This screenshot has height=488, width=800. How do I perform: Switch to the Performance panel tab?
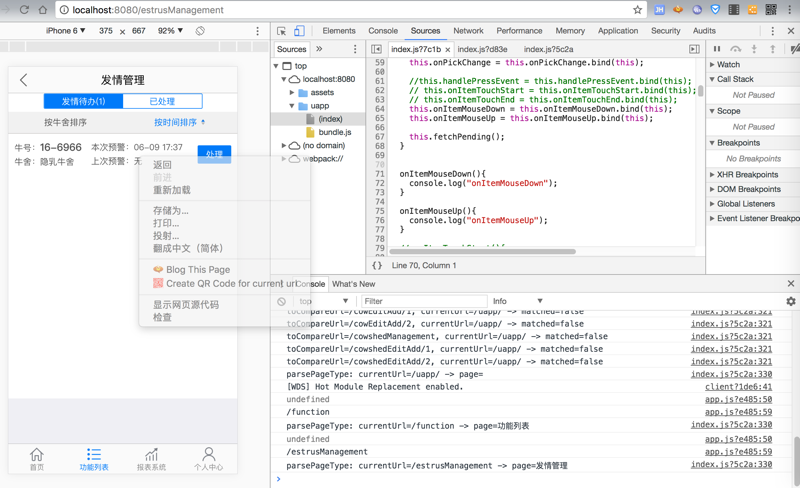click(x=519, y=31)
